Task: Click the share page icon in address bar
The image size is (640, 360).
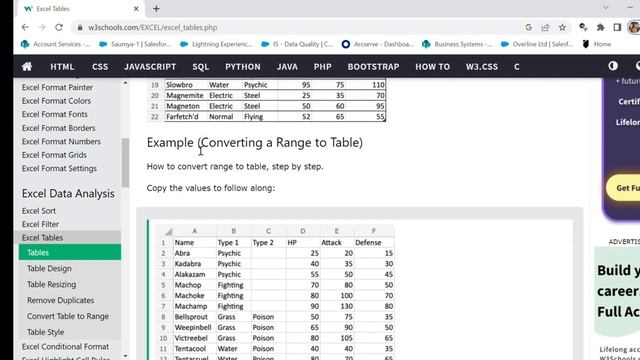Action: [545, 27]
